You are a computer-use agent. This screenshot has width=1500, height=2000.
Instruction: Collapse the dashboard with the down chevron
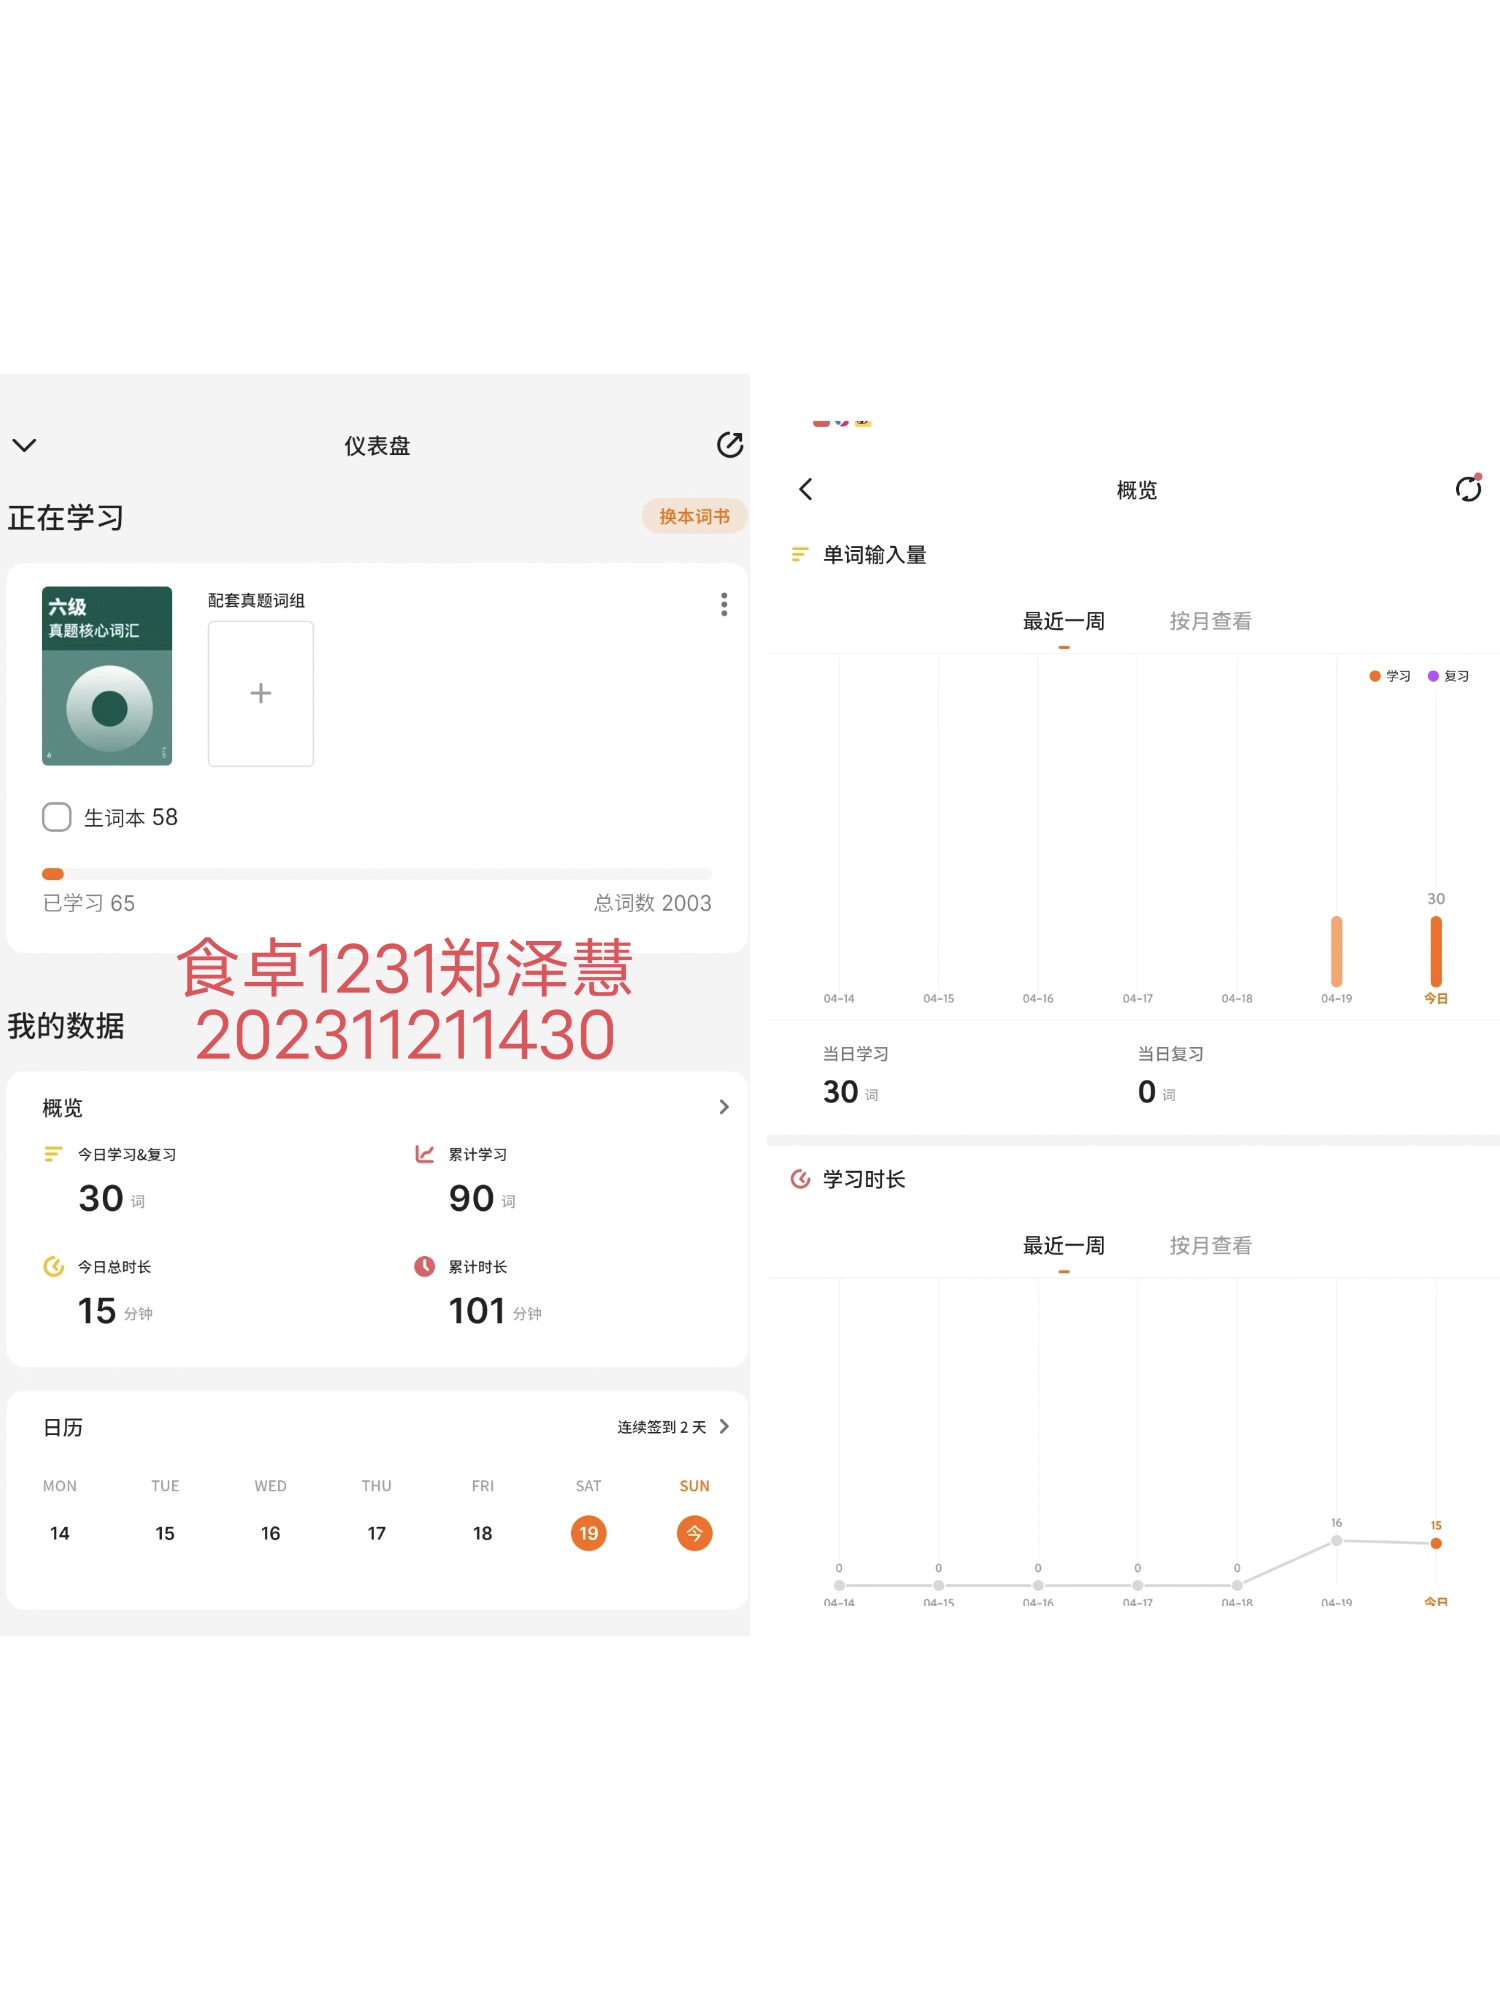[x=25, y=445]
